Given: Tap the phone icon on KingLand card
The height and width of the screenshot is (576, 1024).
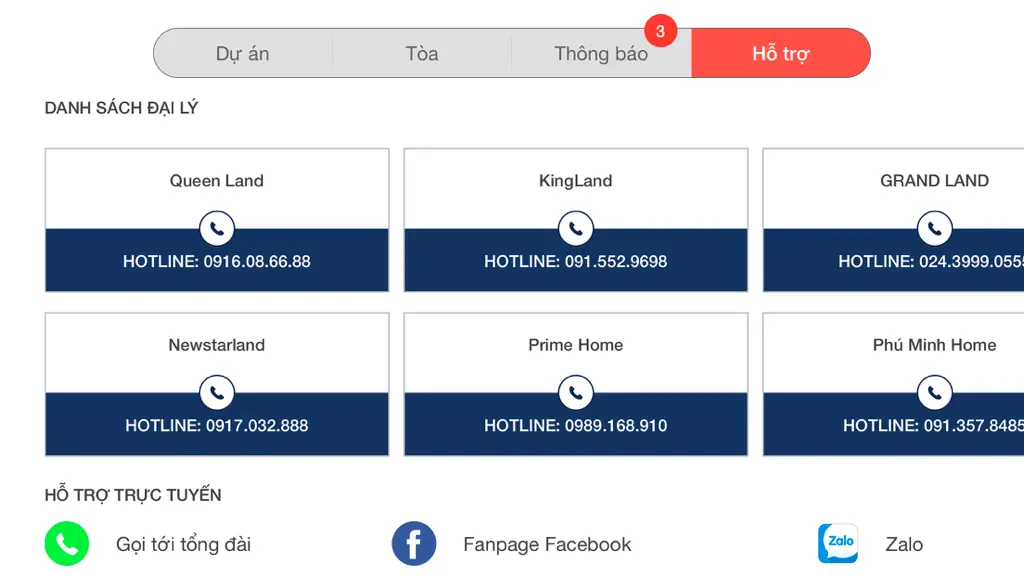Looking at the screenshot, I should [576, 229].
